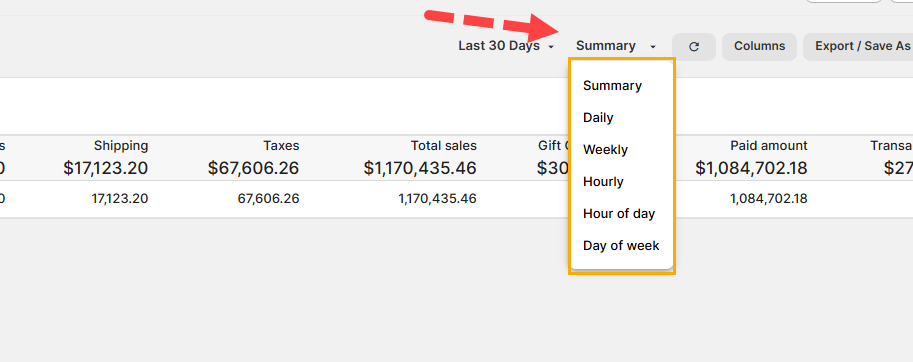Click the 1,084,702.18 paid amount row cell
The image size is (913, 362).
[769, 199]
